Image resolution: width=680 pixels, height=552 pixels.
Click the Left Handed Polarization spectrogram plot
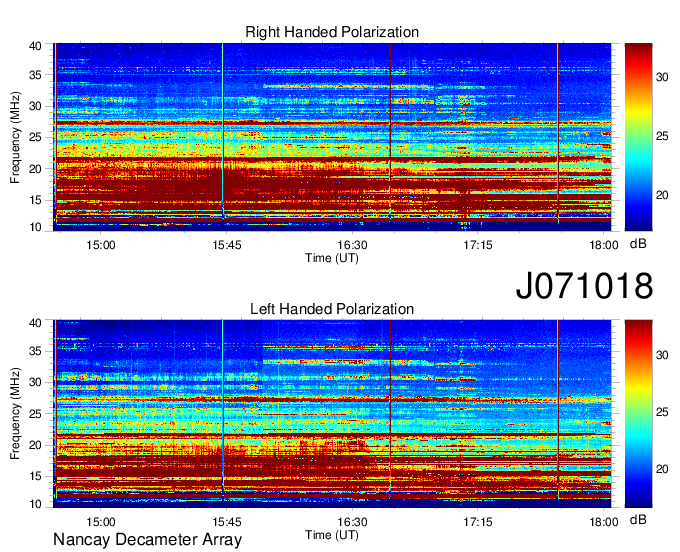coord(332,414)
